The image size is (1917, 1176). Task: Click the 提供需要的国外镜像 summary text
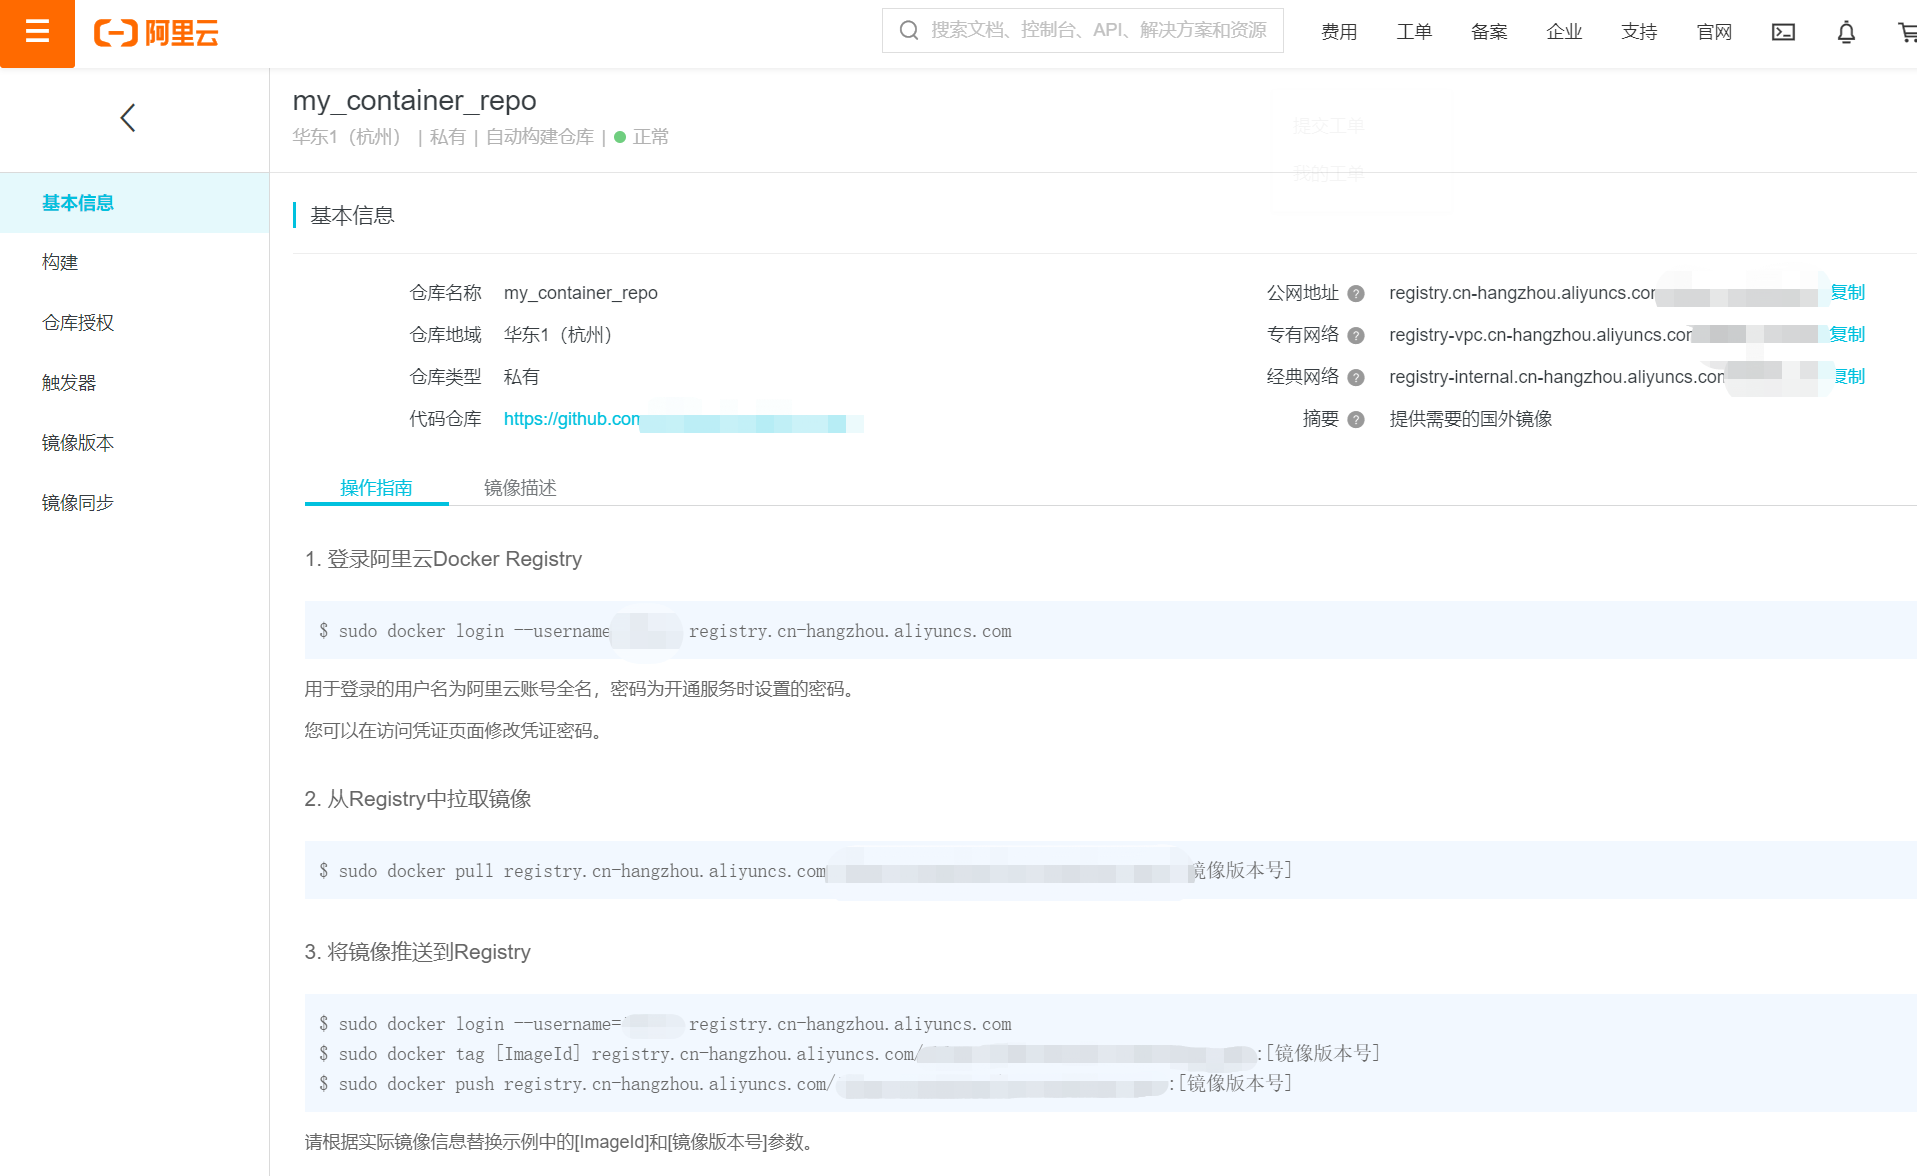[1470, 419]
